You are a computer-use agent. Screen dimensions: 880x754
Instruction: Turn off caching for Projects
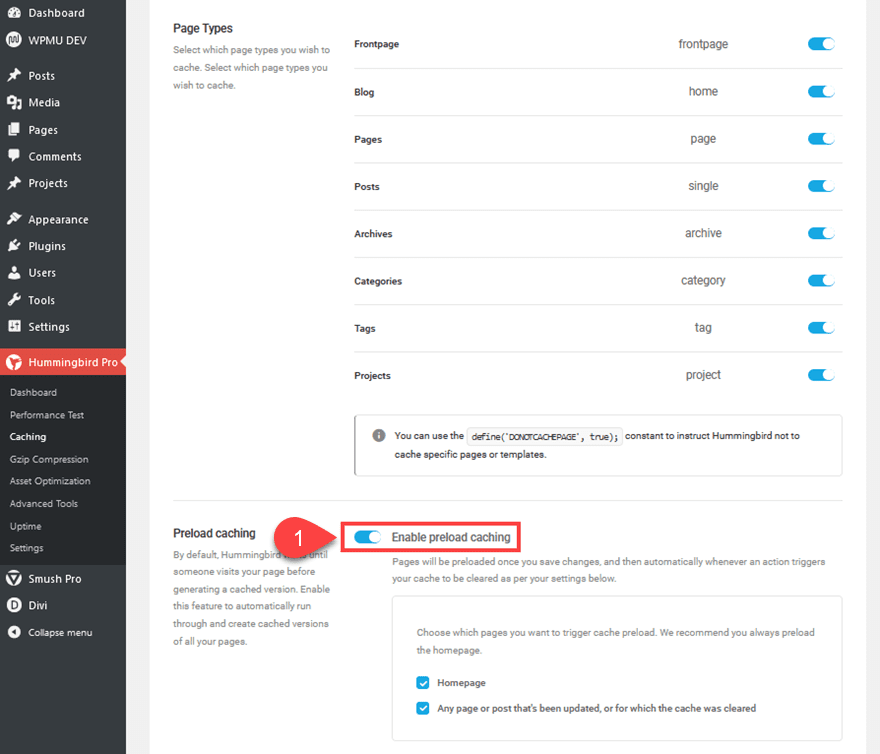pyautogui.click(x=821, y=375)
